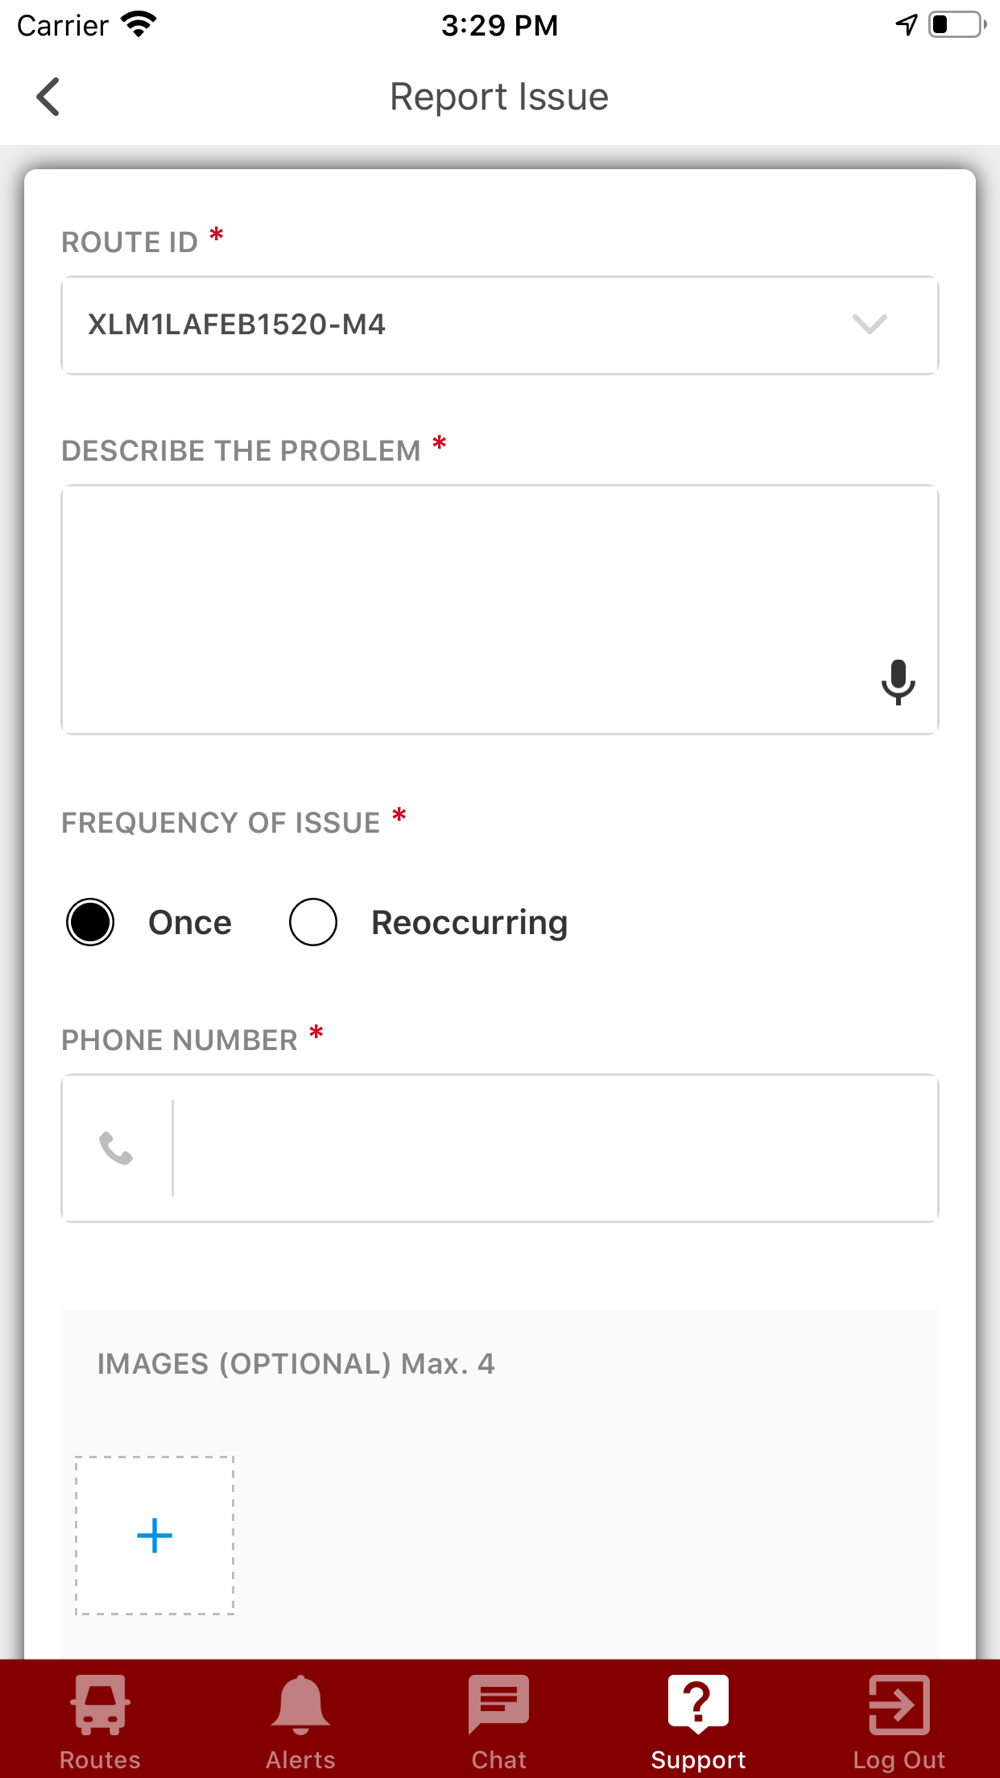
Task: Focus the Describe the Problem text area
Action: tap(500, 610)
